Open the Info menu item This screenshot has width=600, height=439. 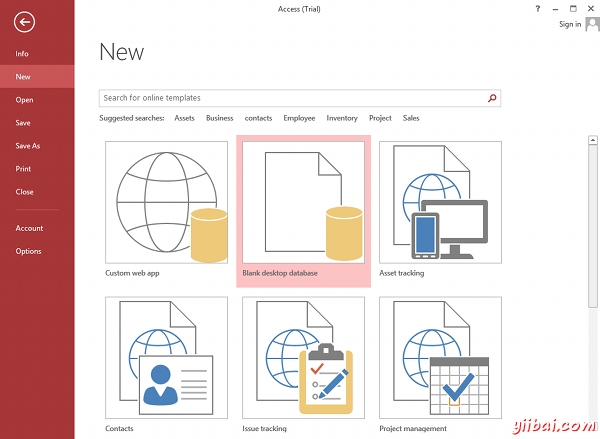click(x=22, y=53)
